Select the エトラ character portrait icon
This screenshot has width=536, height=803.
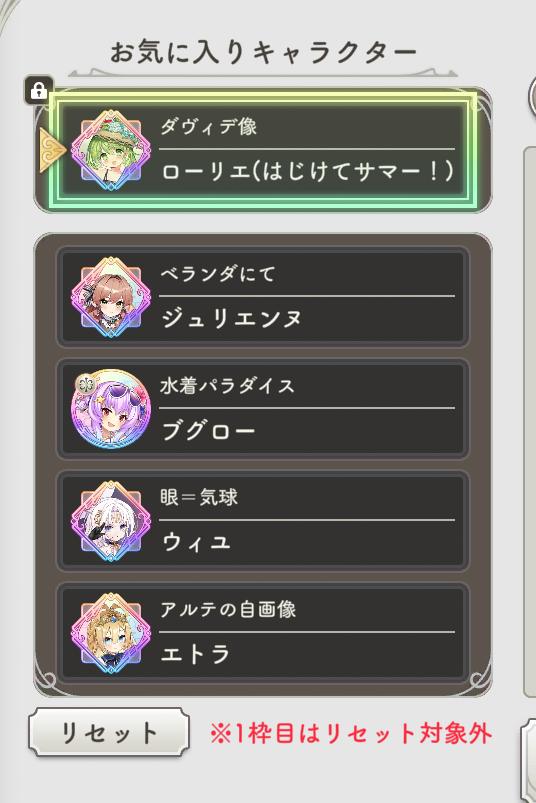click(x=111, y=633)
